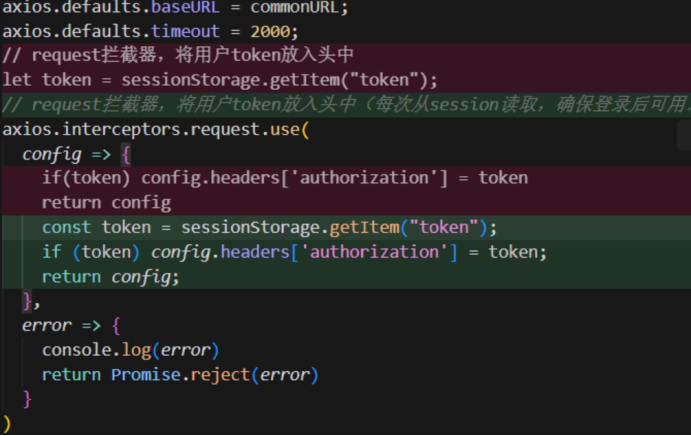Click getItem in the added green line
691x436 pixels.
(364, 227)
